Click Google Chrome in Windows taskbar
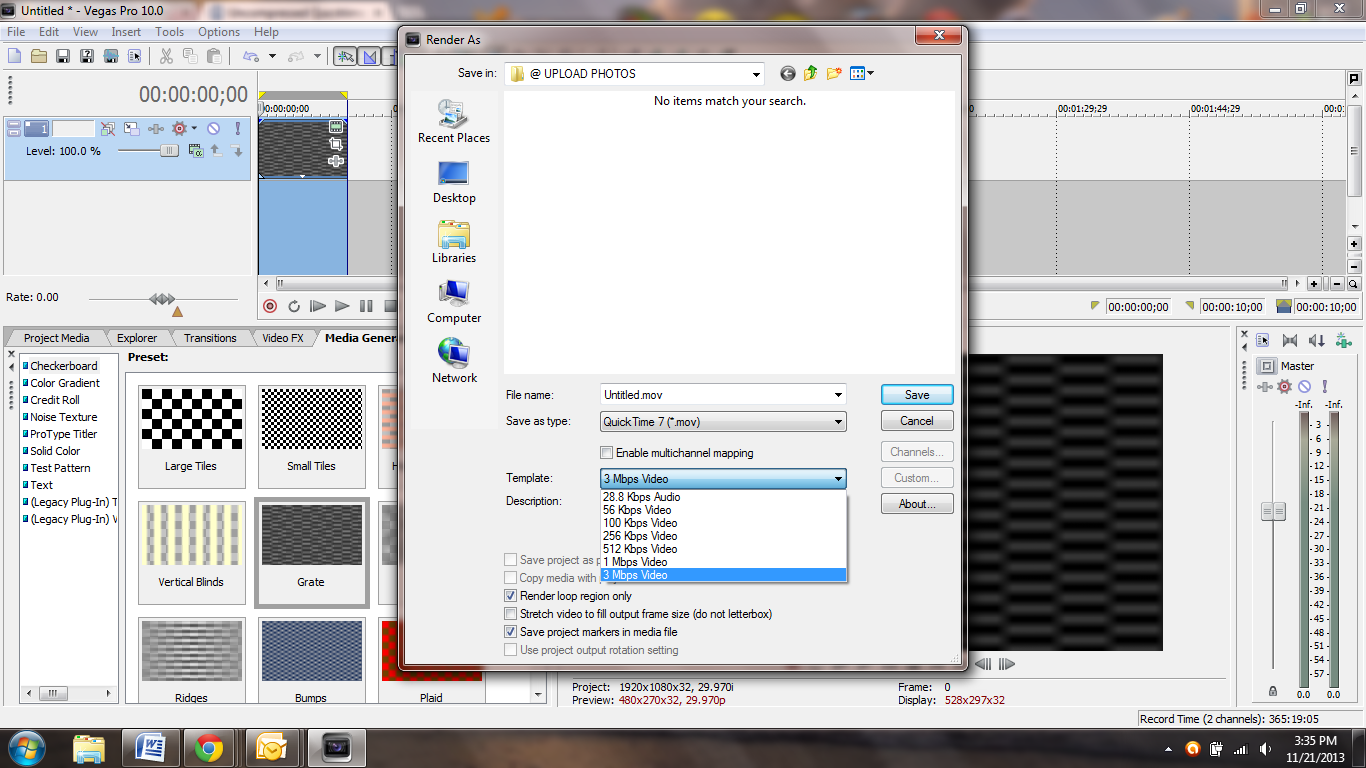 click(209, 747)
